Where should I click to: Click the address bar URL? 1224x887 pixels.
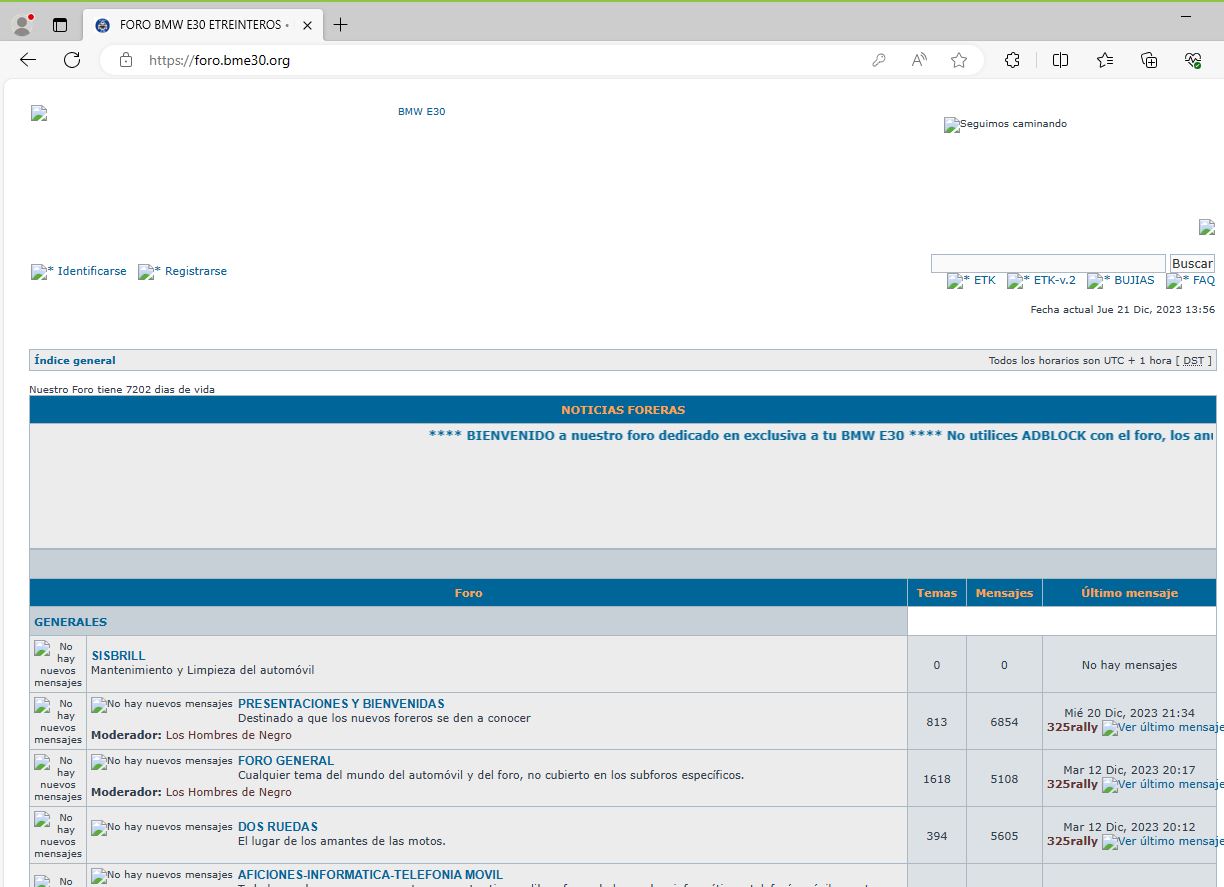(x=219, y=60)
